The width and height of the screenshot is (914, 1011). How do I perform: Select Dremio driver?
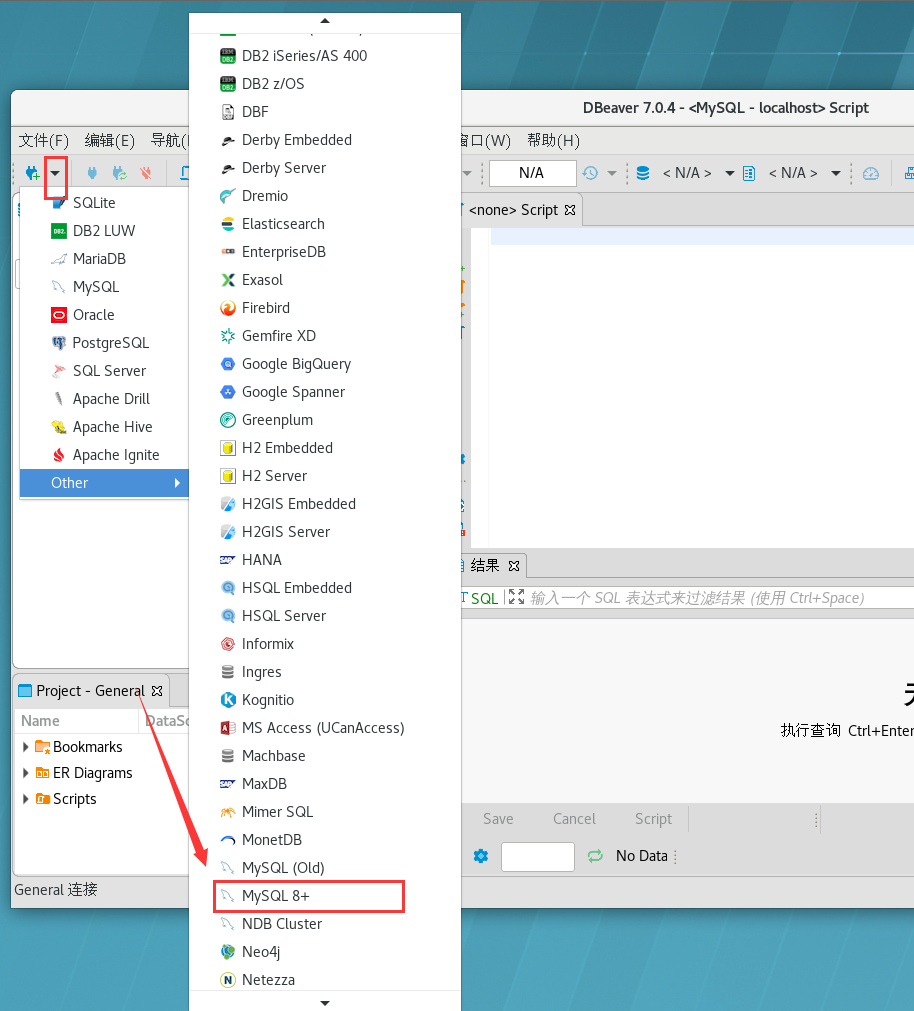pos(325,196)
